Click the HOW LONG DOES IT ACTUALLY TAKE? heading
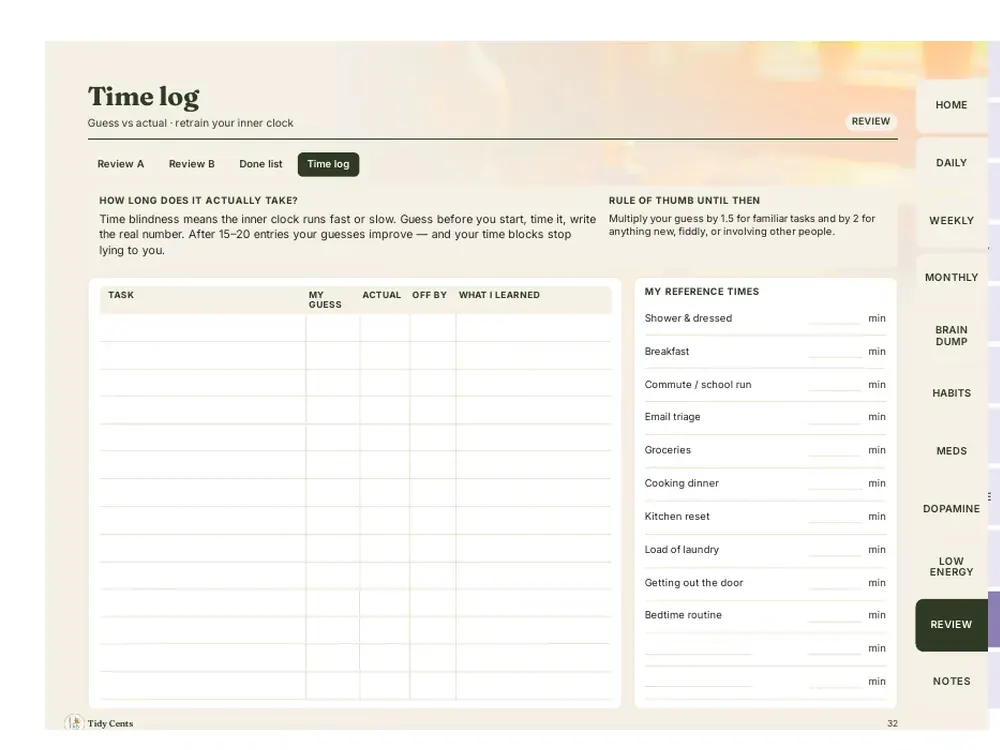The height and width of the screenshot is (750, 1000). click(198, 200)
